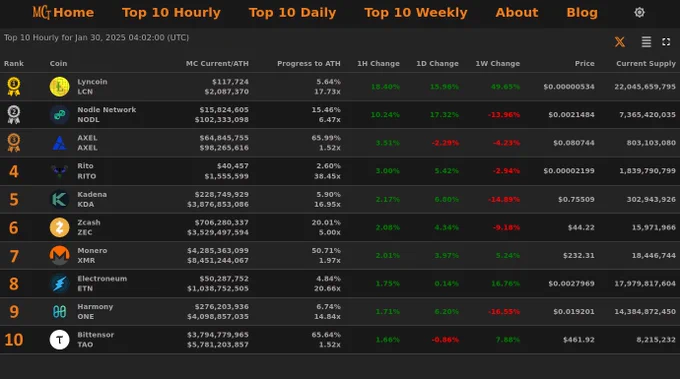Viewport: 680px width, 379px height.
Task: Click the bronze rank 3 medal
Action: (x=14, y=143)
